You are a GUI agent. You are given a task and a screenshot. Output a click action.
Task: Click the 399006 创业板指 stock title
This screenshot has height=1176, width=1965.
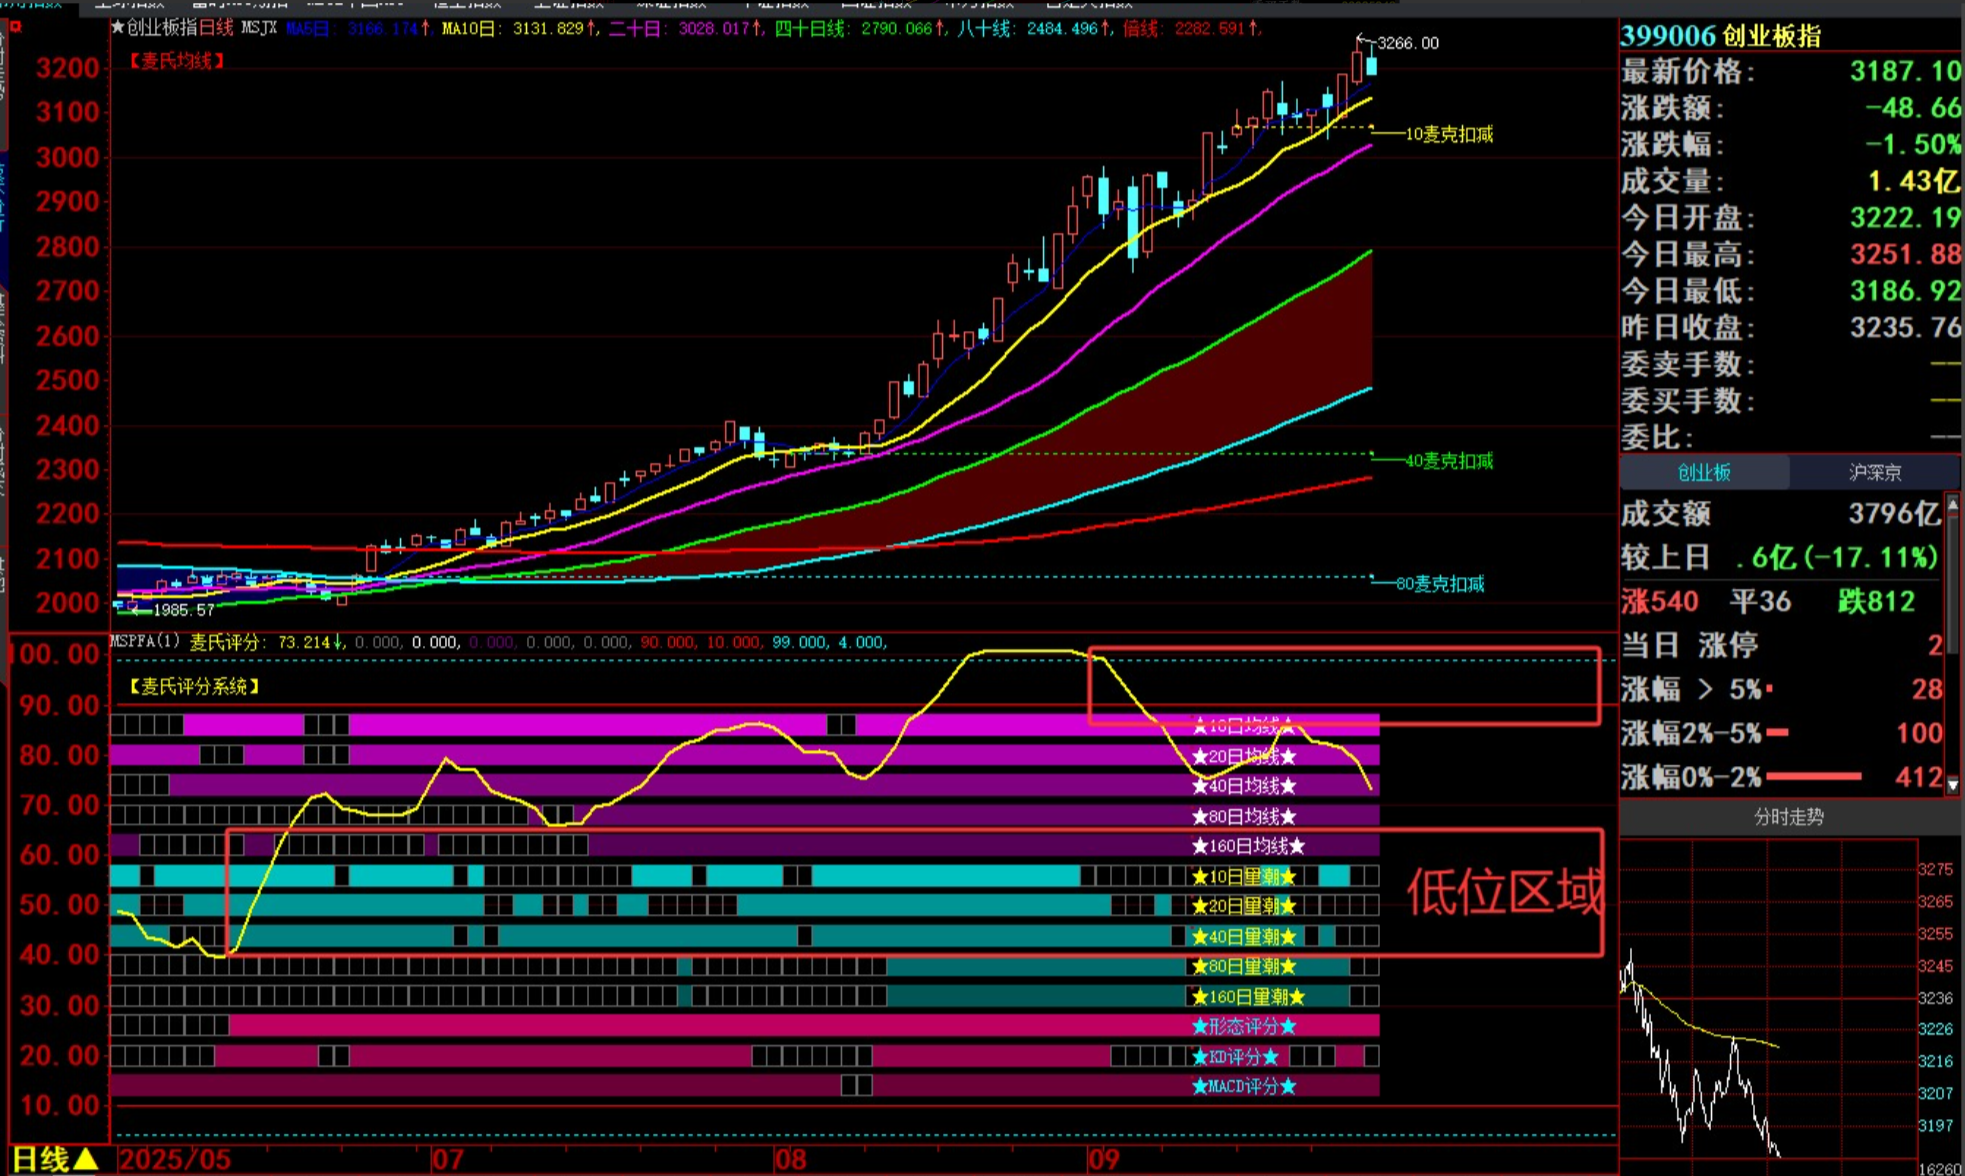pyautogui.click(x=1720, y=36)
